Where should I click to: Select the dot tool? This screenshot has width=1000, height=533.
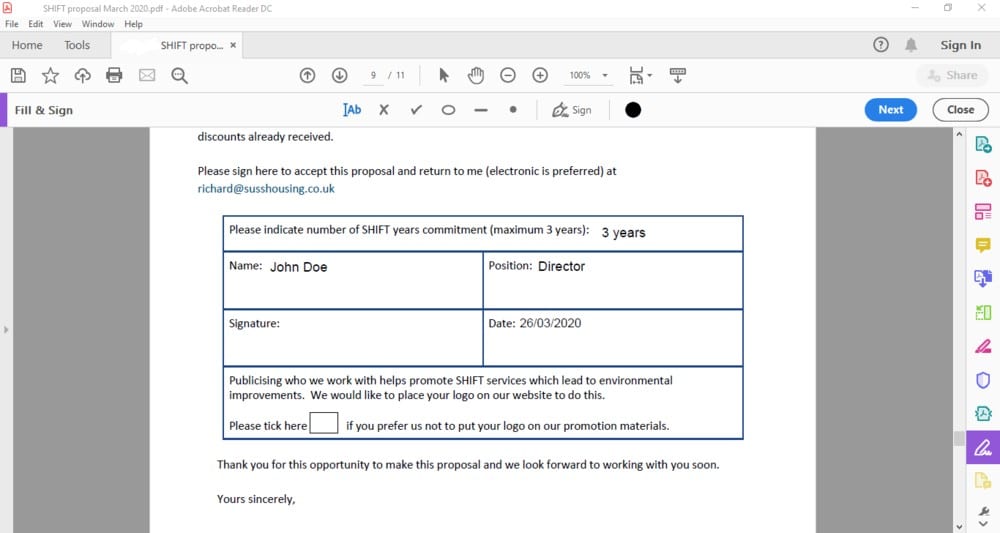tap(513, 110)
